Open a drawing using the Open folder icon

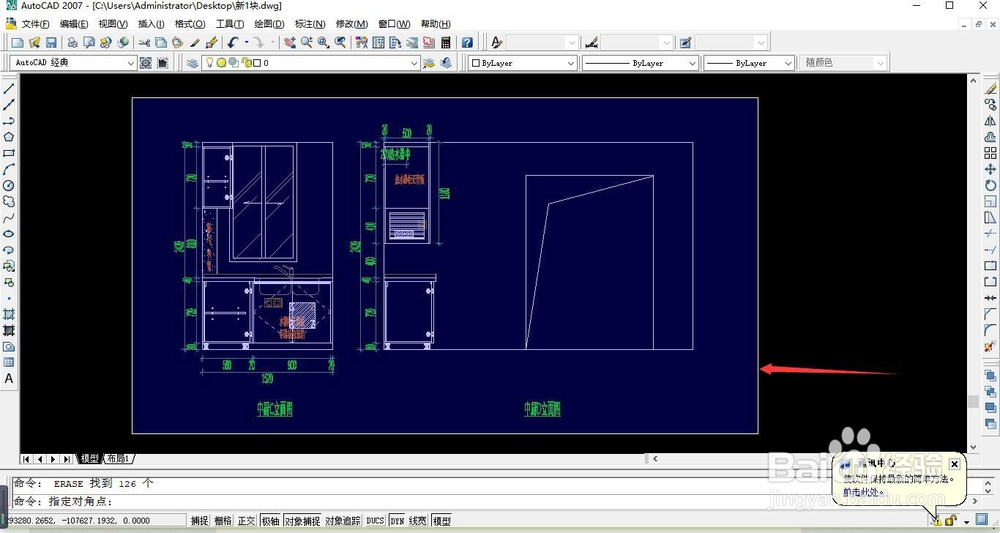(35, 43)
